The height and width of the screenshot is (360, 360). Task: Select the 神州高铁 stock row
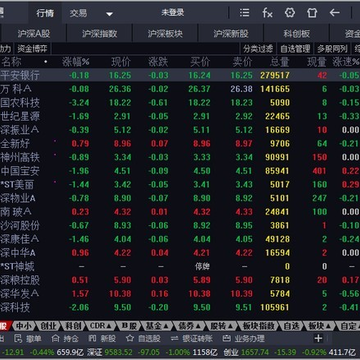[180, 157]
